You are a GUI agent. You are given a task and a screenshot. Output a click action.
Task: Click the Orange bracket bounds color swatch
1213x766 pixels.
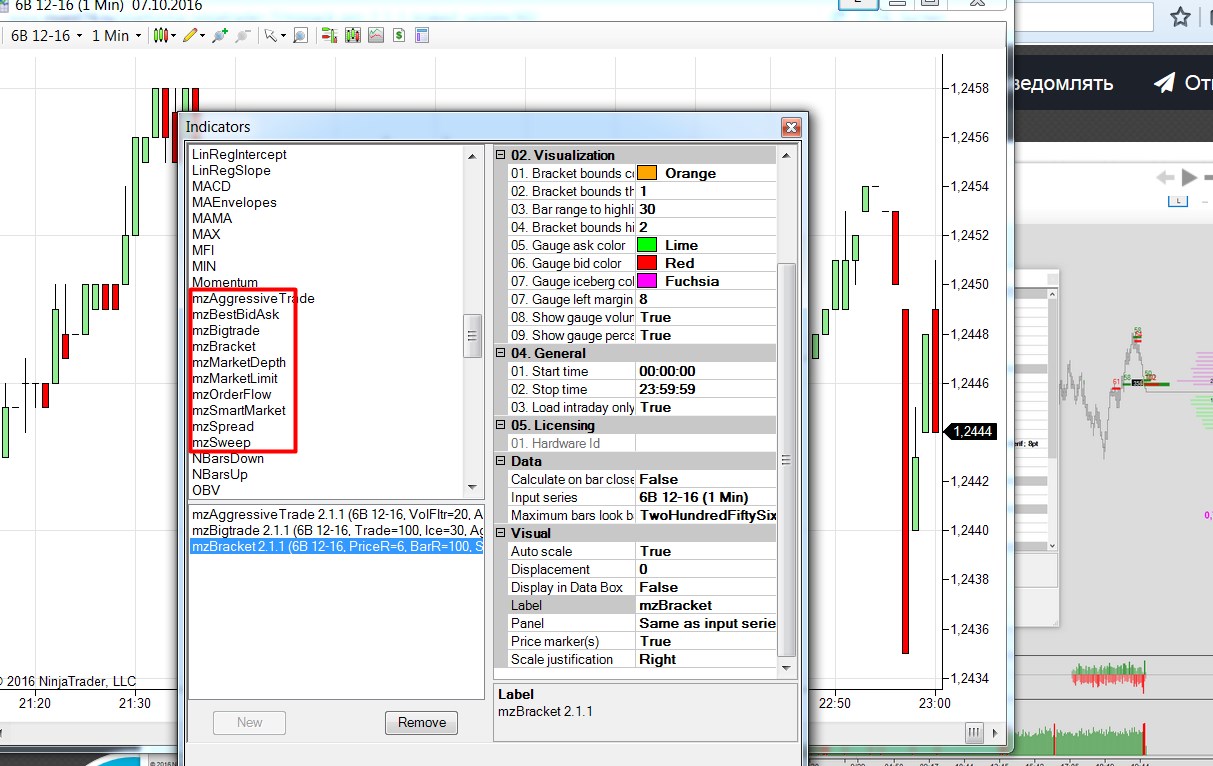[648, 173]
